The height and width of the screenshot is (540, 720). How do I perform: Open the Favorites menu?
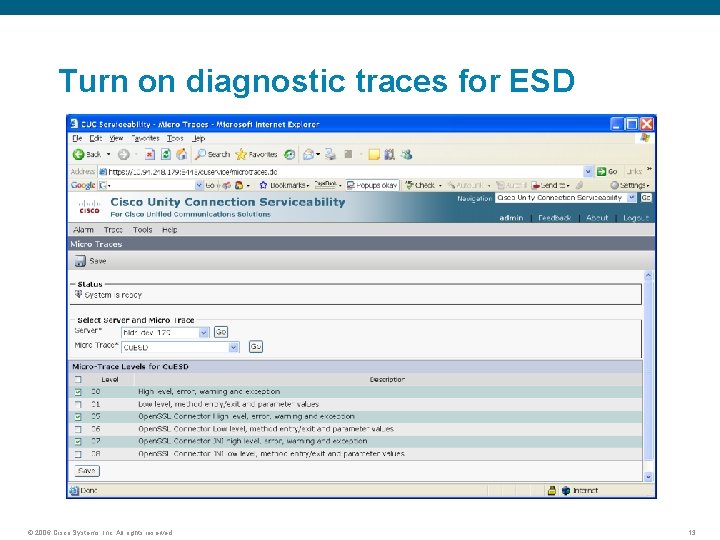coord(145,138)
